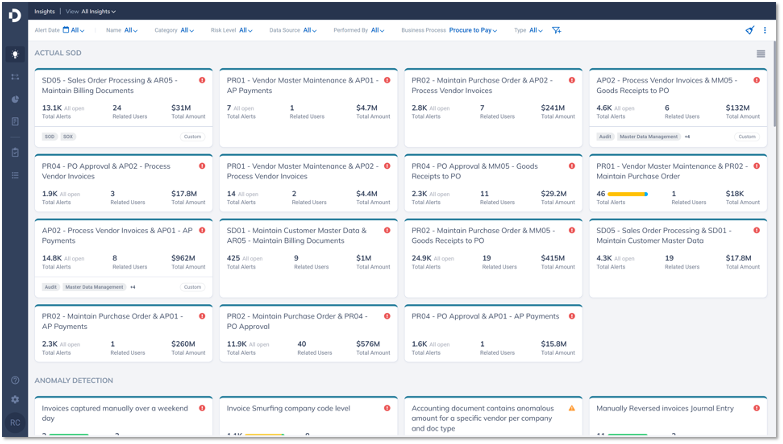Screen dimensions: 783x444
Task: Open PR02 Maintain Purchase Order & PR04 card
Action: [309, 334]
